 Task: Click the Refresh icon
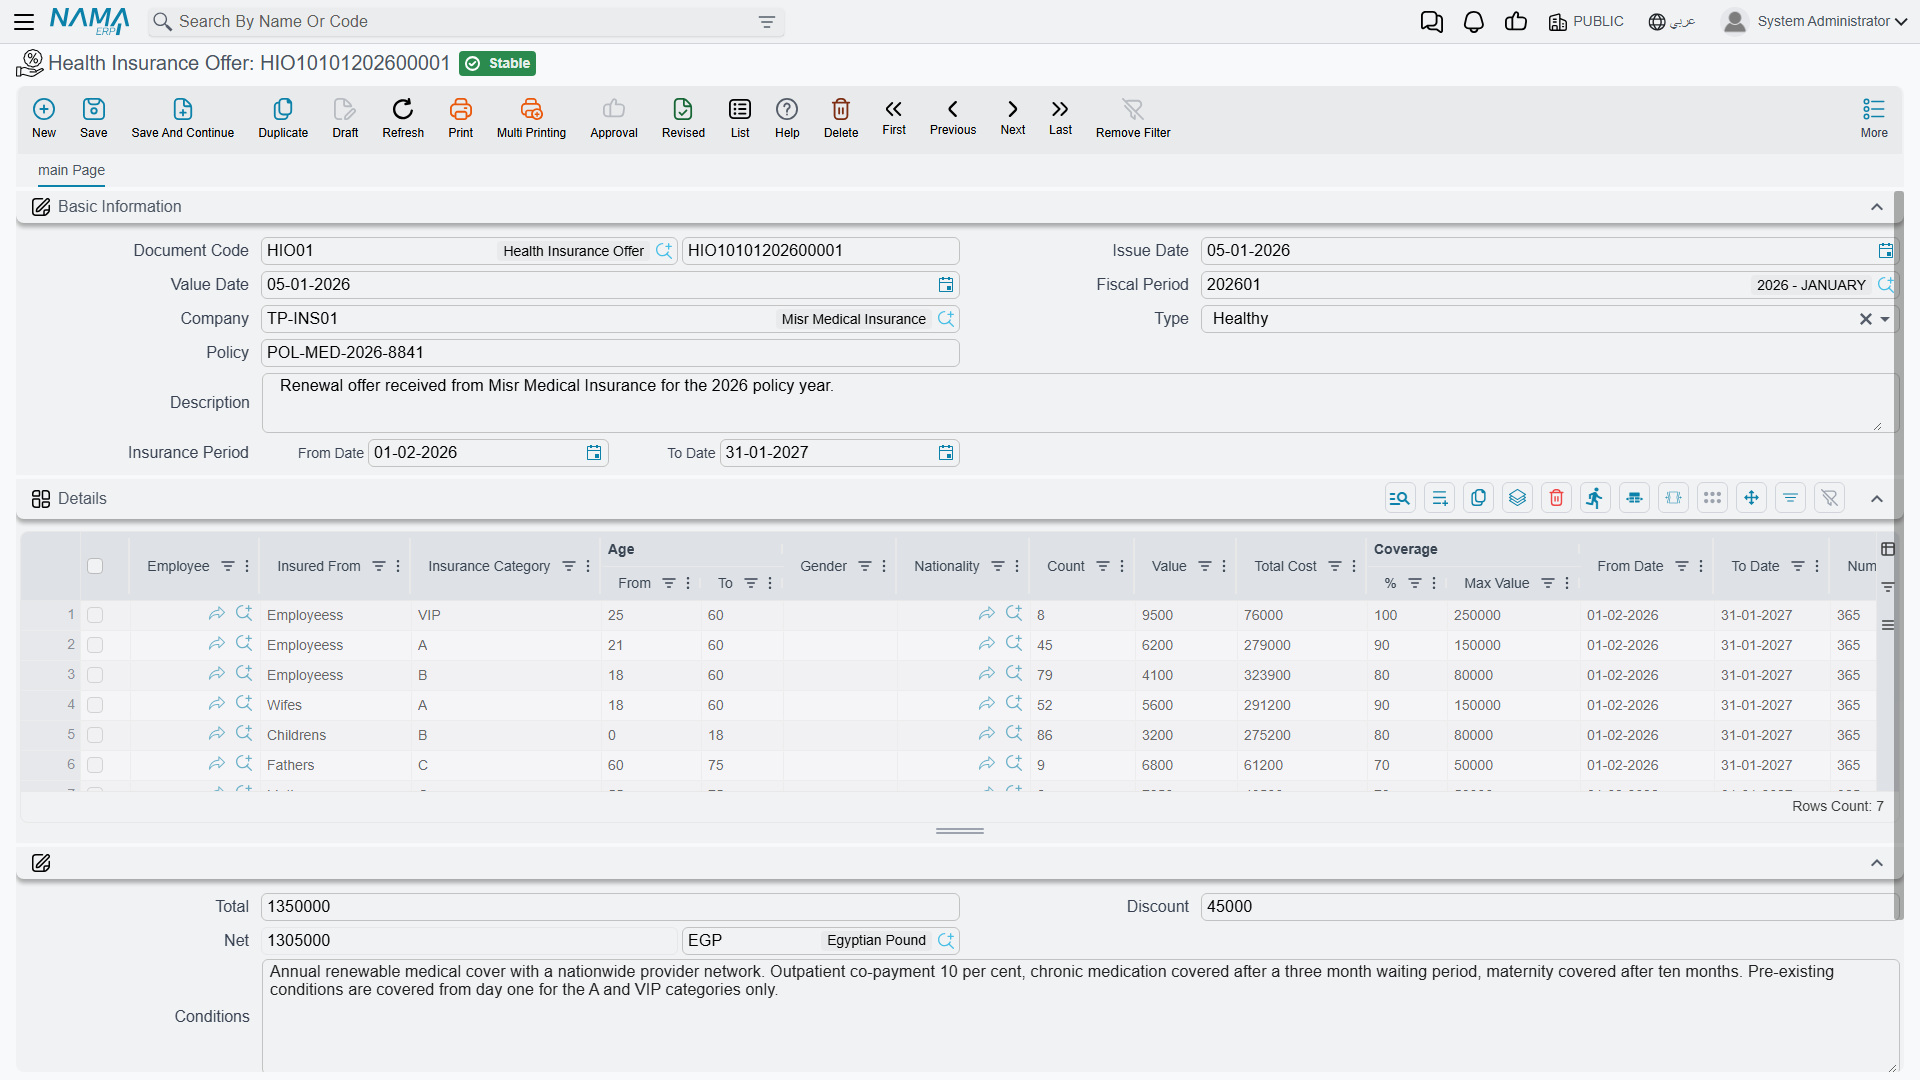click(x=403, y=117)
